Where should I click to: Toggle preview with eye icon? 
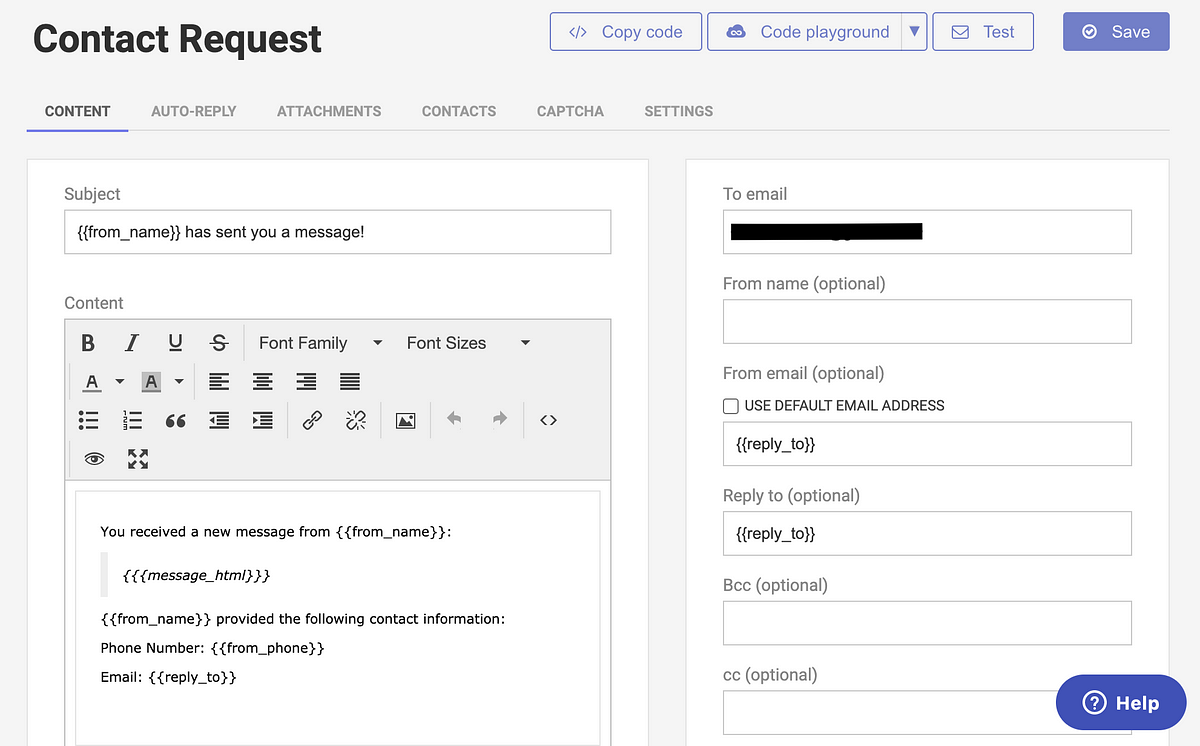[94, 459]
